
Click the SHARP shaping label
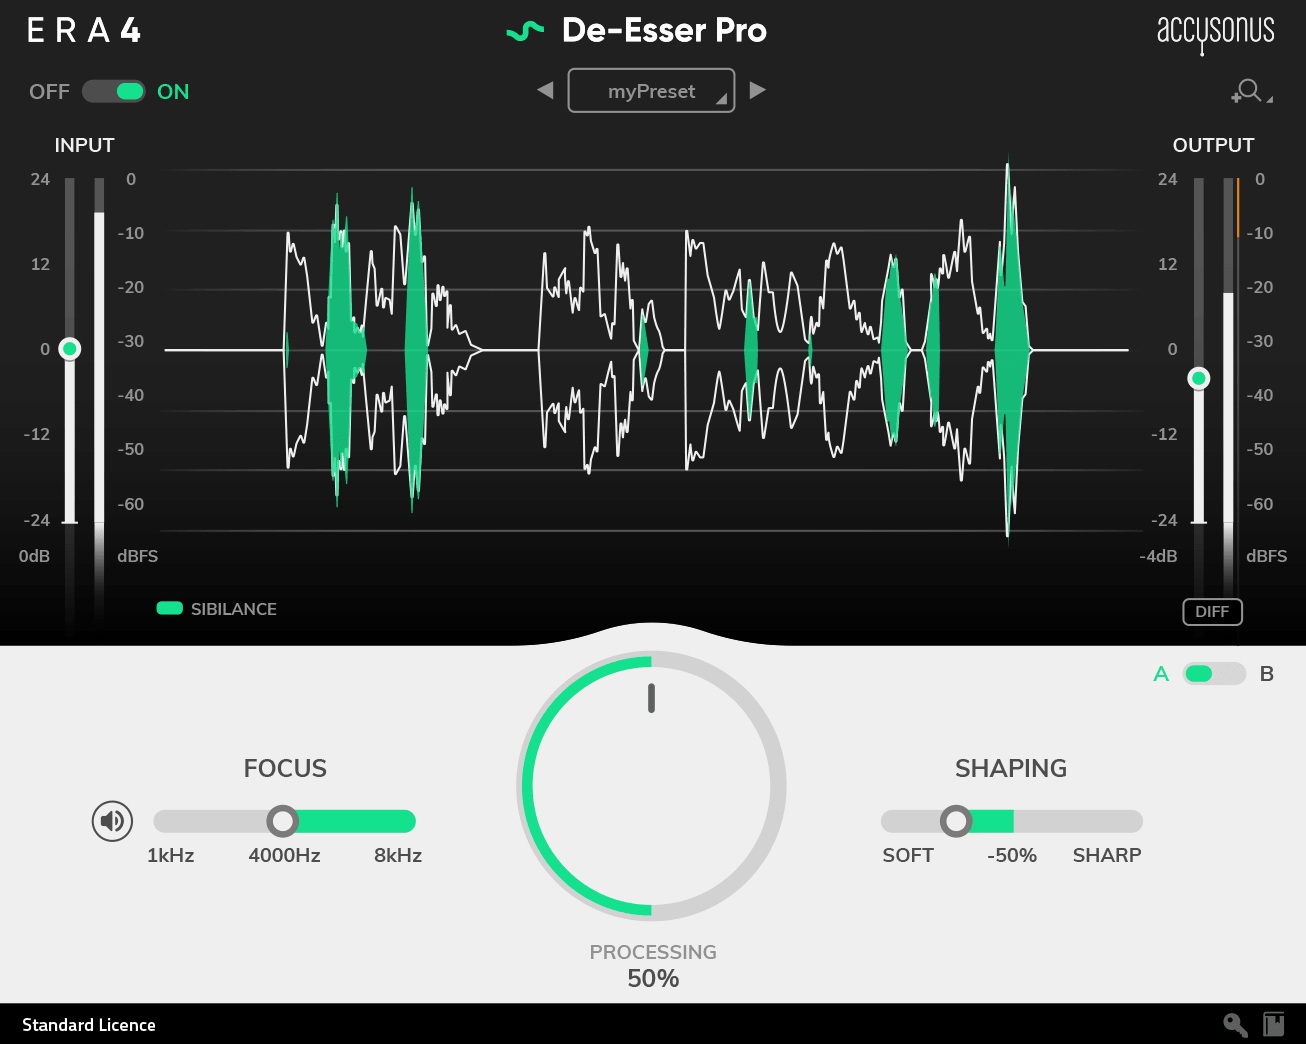coord(1107,856)
